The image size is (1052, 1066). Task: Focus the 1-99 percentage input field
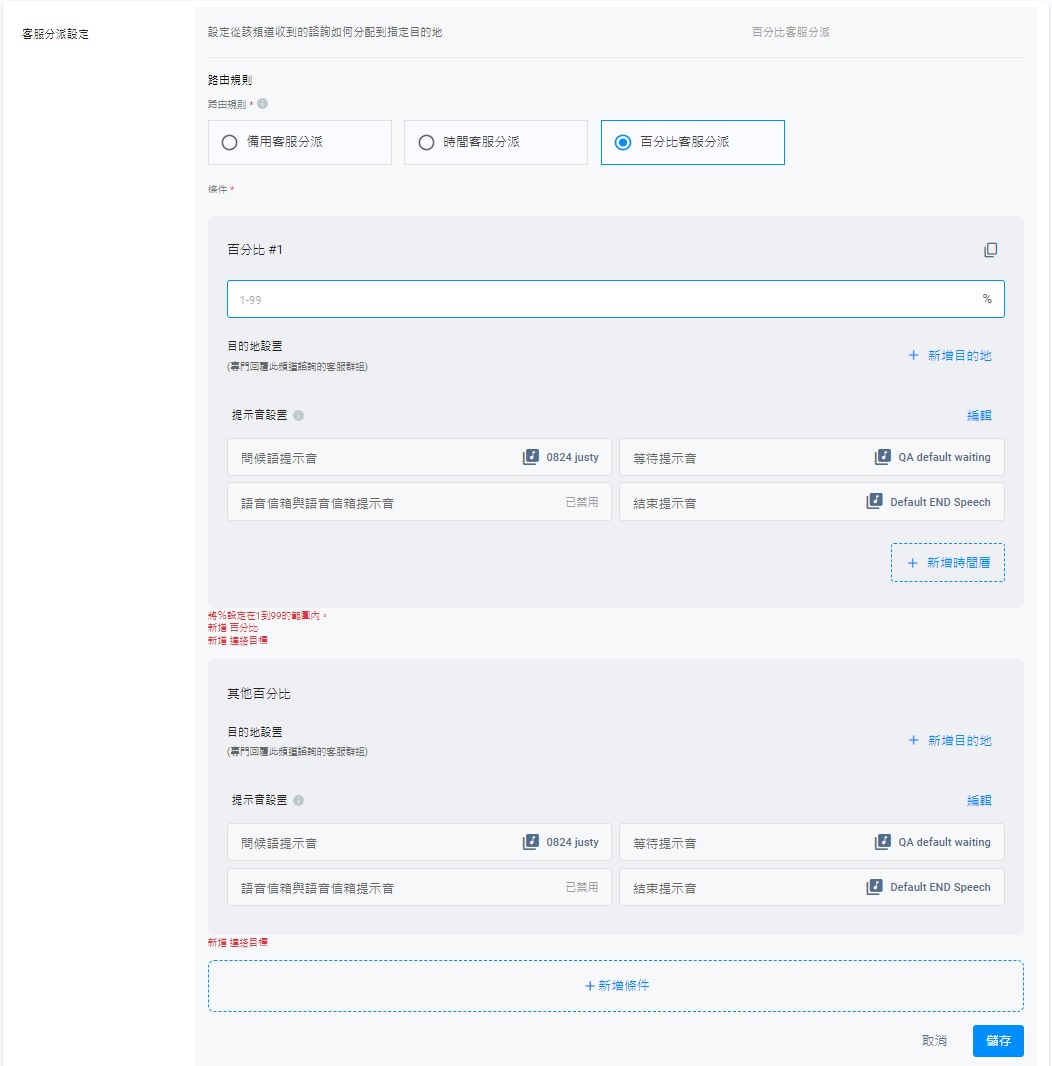[x=615, y=299]
